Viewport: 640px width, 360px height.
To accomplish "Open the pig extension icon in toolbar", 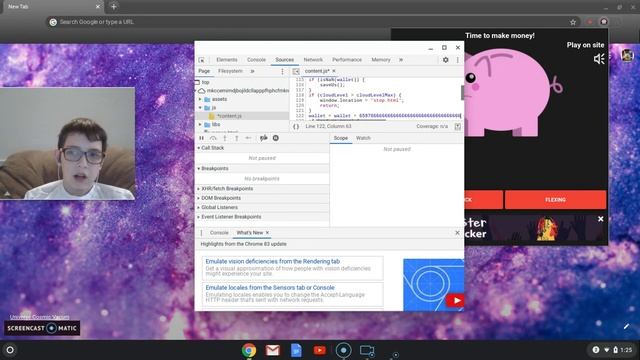I will point(604,22).
